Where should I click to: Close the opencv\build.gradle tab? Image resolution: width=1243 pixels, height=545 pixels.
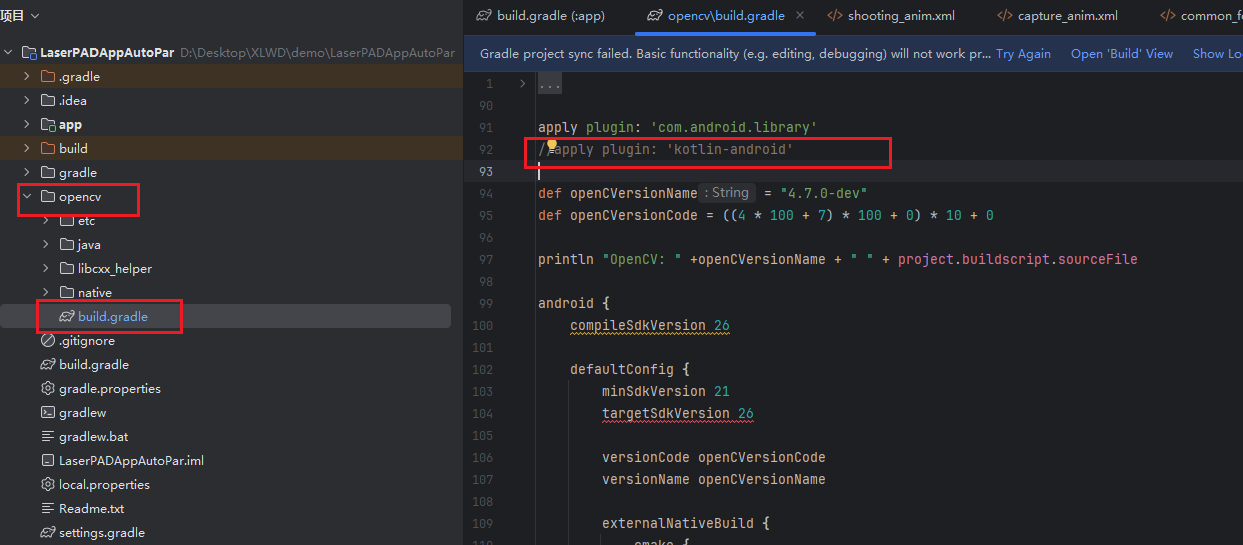click(800, 16)
